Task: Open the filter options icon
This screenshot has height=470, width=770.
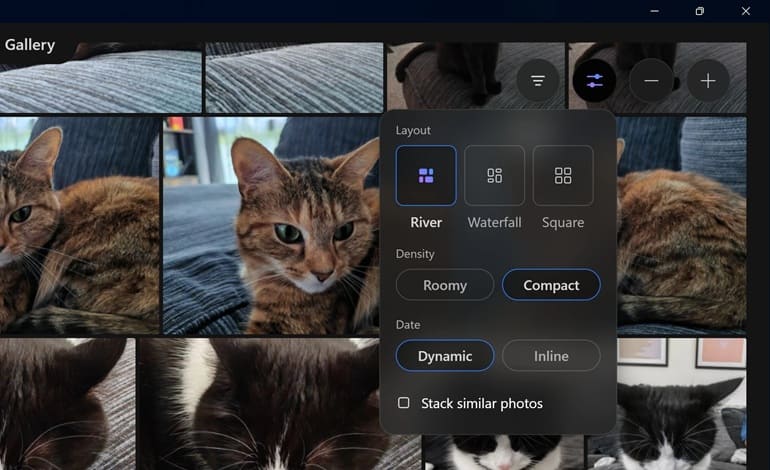Action: point(538,81)
